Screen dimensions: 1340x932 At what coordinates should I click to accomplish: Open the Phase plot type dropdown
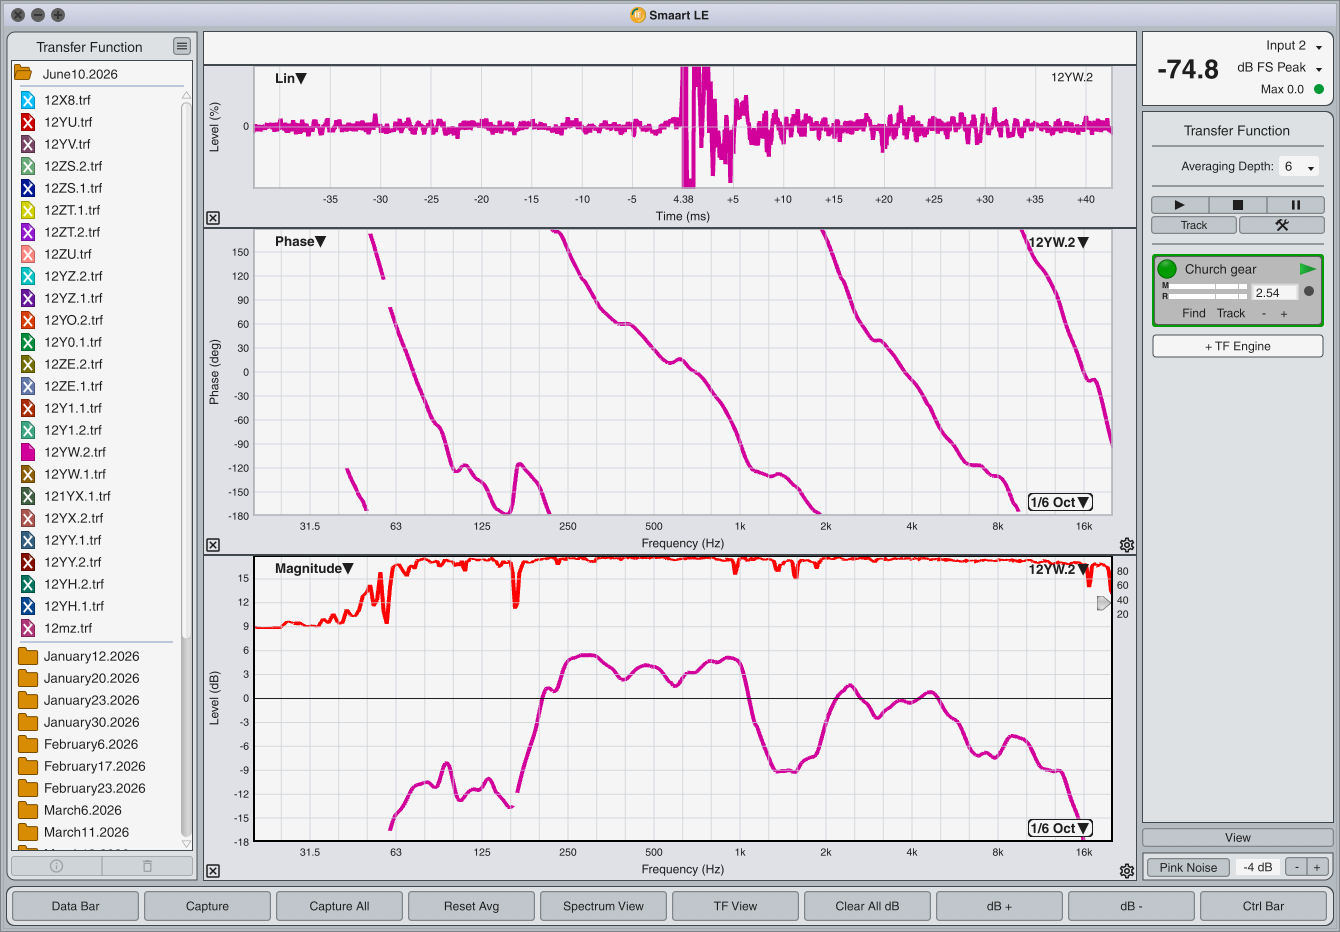click(300, 241)
